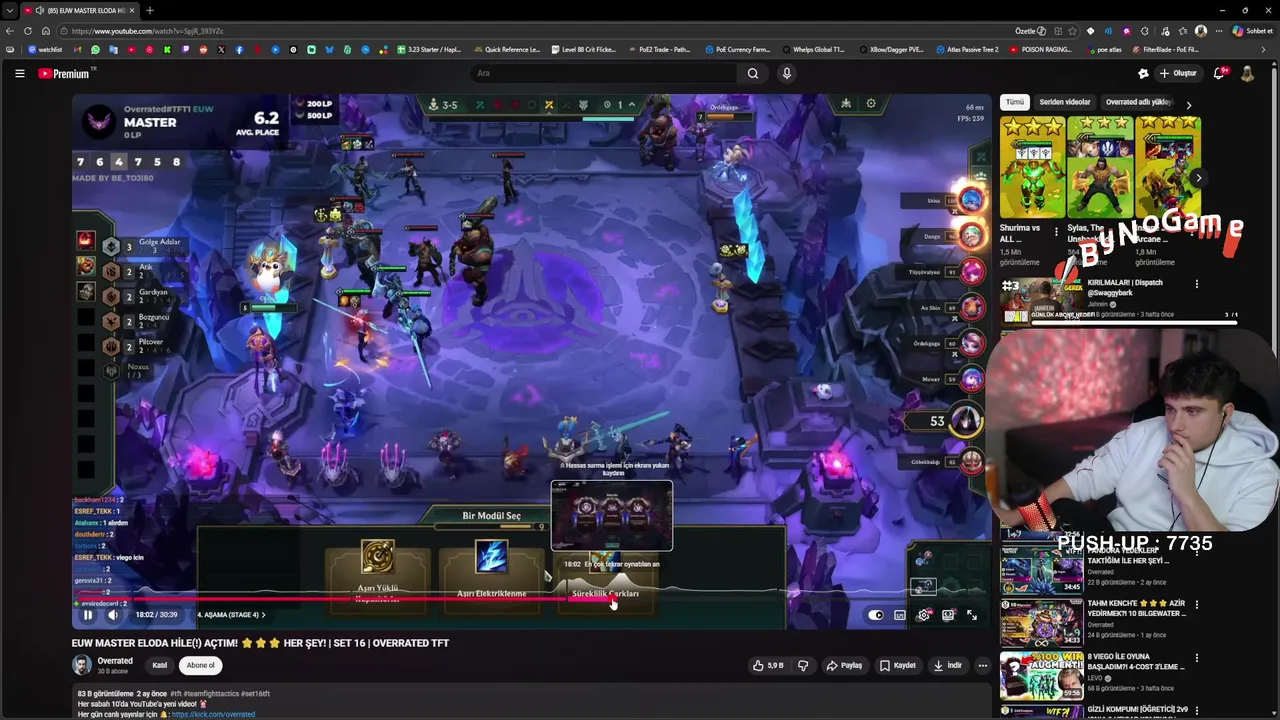
Task: Open a new browser tab
Action: coord(149,10)
